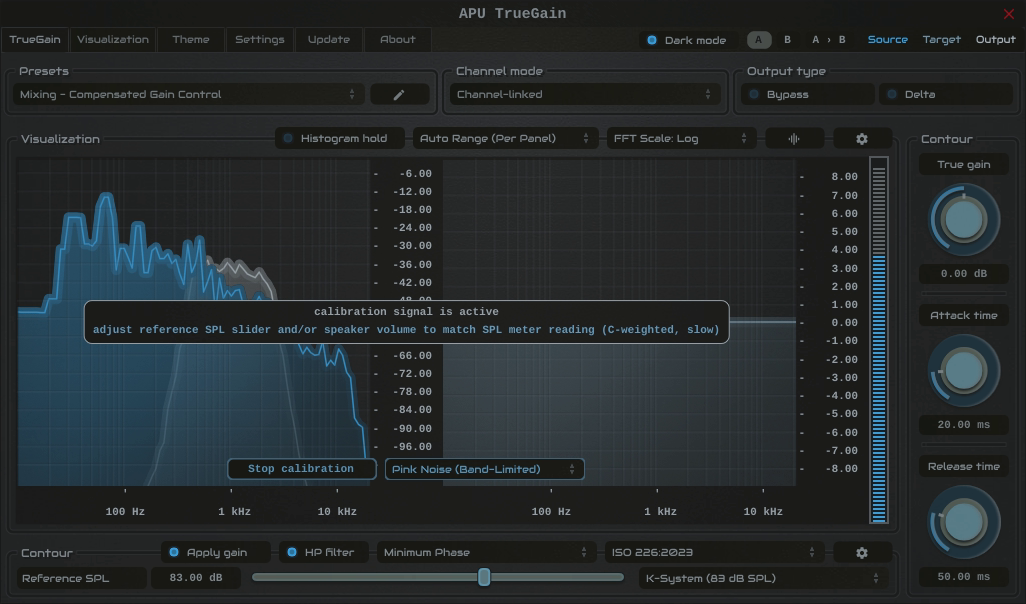Screen dimensions: 1026x604
Task: Click the vertical level meter bar
Action: click(x=879, y=340)
